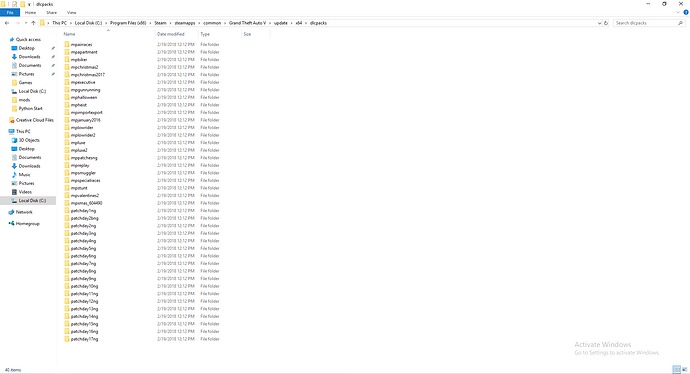The image size is (690, 374).
Task: Select the mpimportexport folder name
Action: coord(86,112)
